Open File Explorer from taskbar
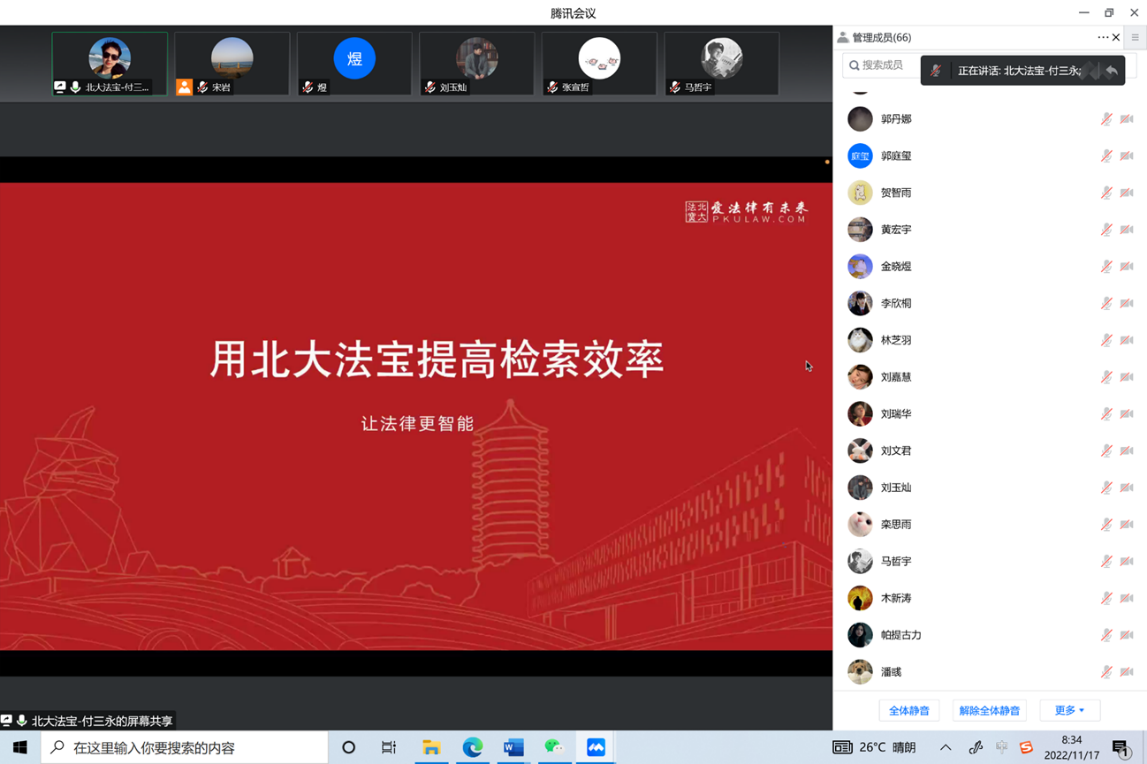Image resolution: width=1147 pixels, height=764 pixels. pyautogui.click(x=432, y=747)
